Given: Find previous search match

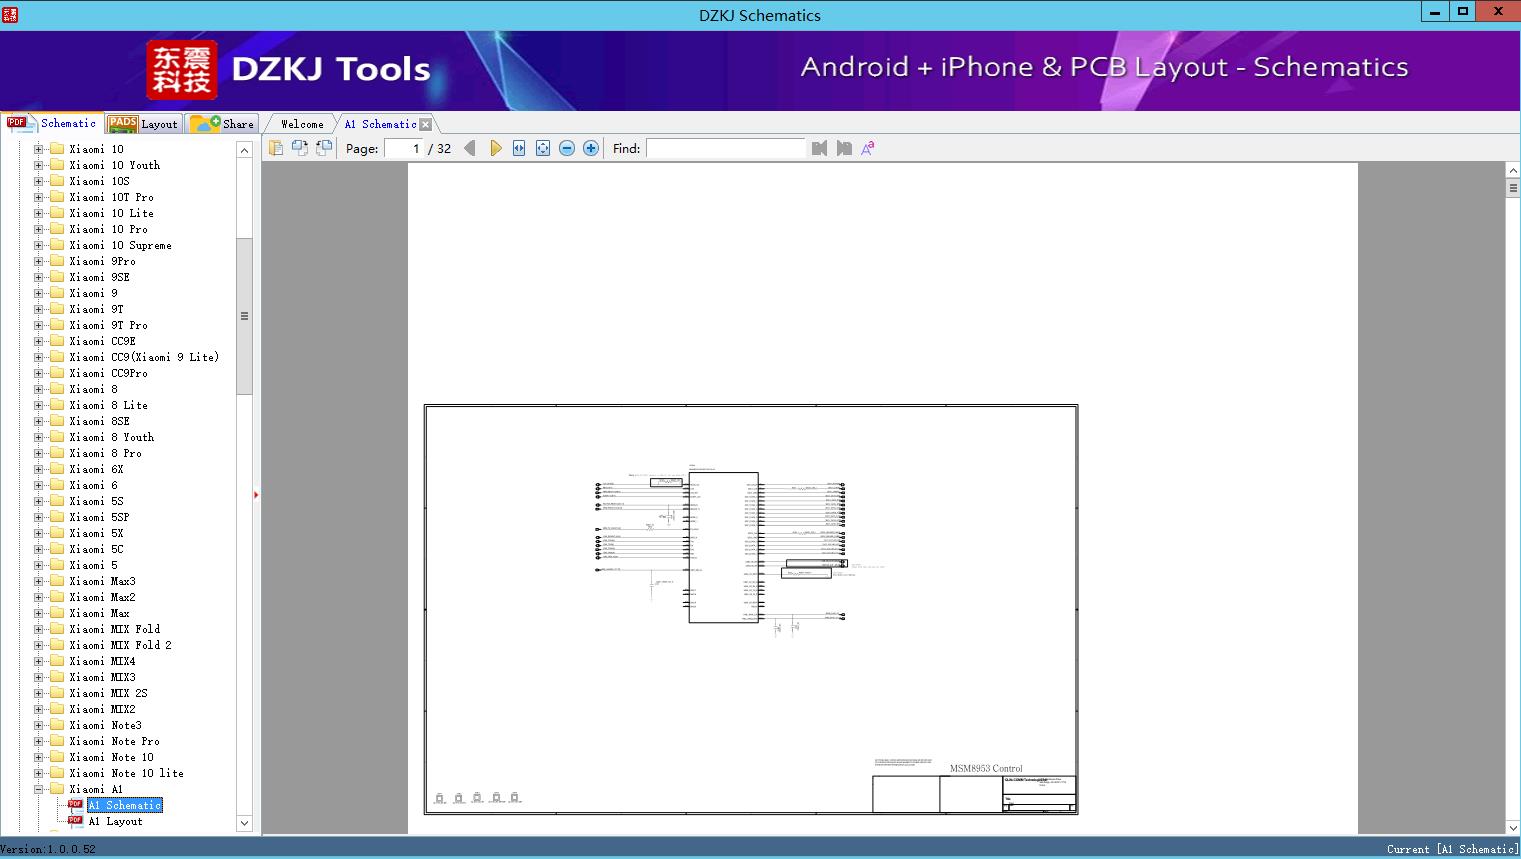Looking at the screenshot, I should tap(820, 148).
